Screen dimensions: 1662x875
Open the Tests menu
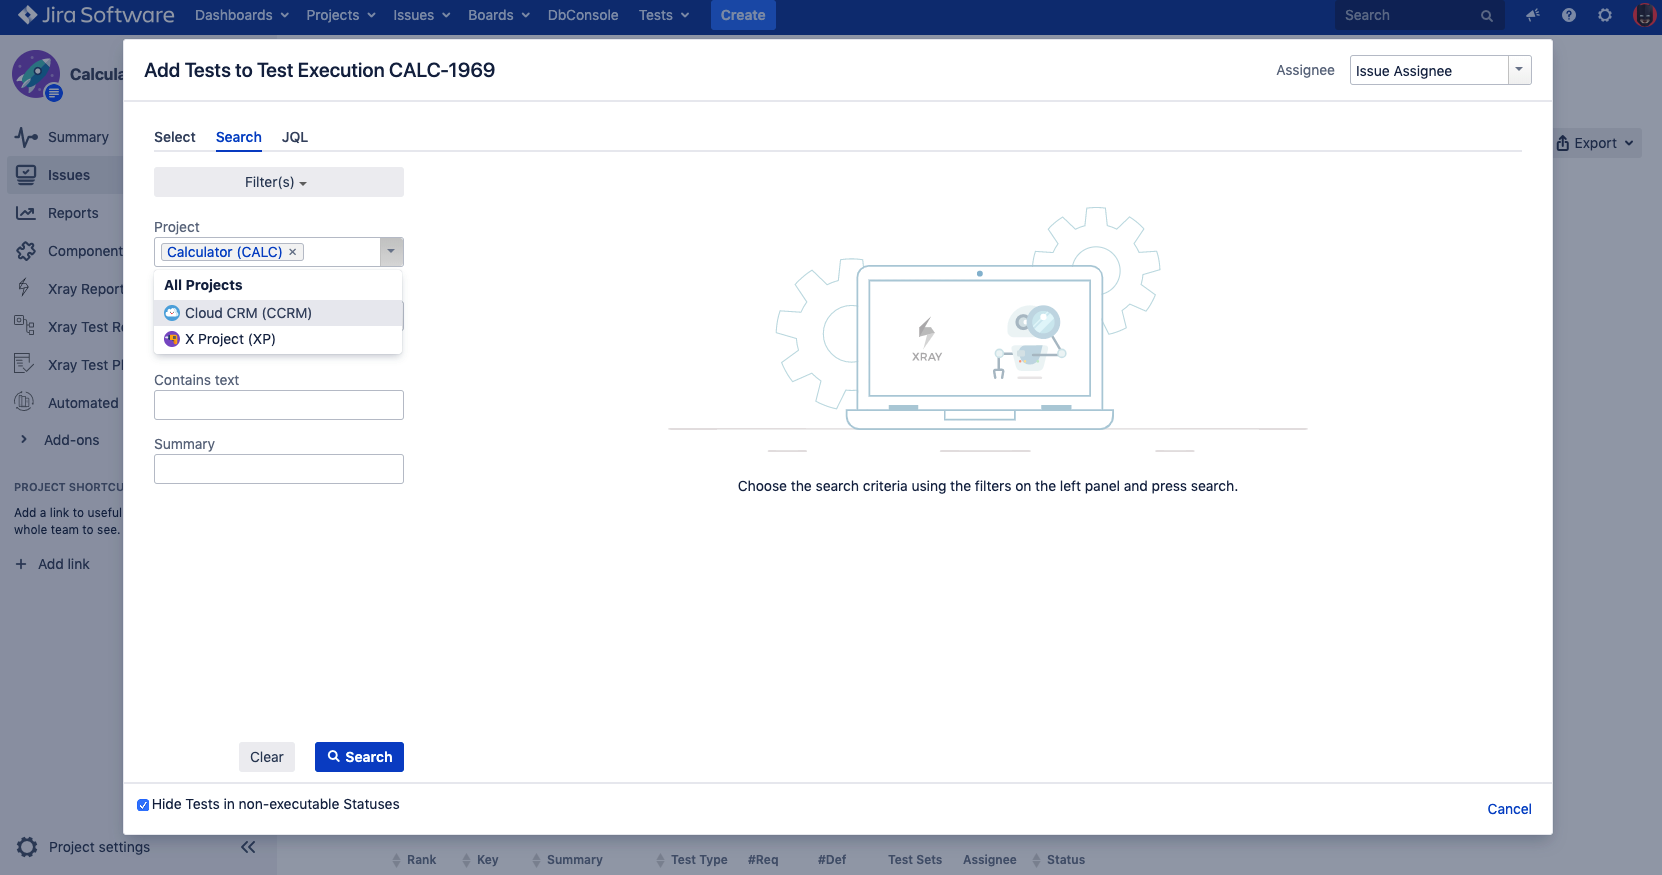point(664,15)
